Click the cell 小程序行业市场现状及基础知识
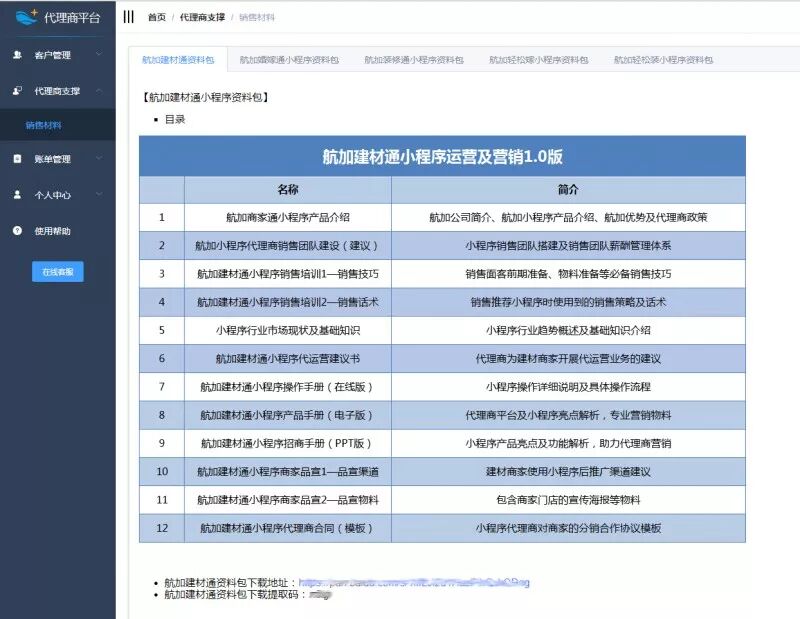The width and height of the screenshot is (800, 619). 288,330
